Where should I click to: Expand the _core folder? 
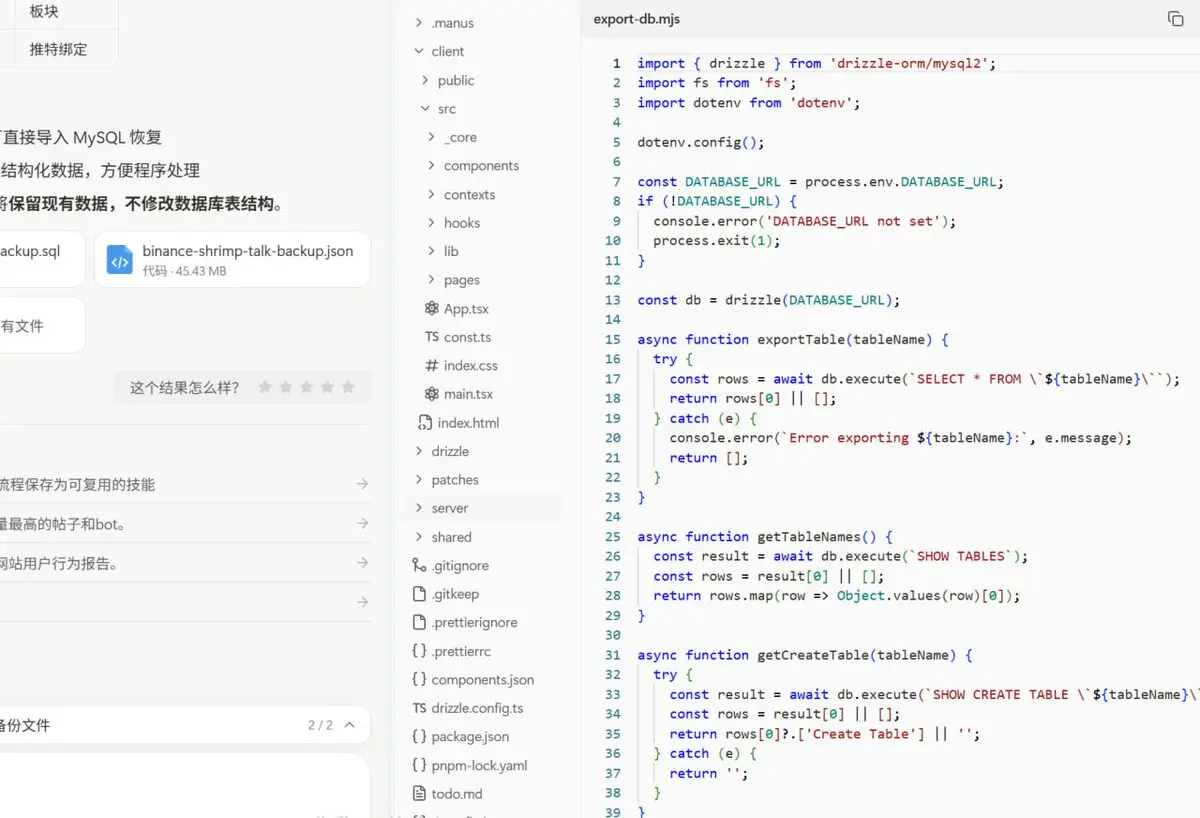tap(431, 137)
